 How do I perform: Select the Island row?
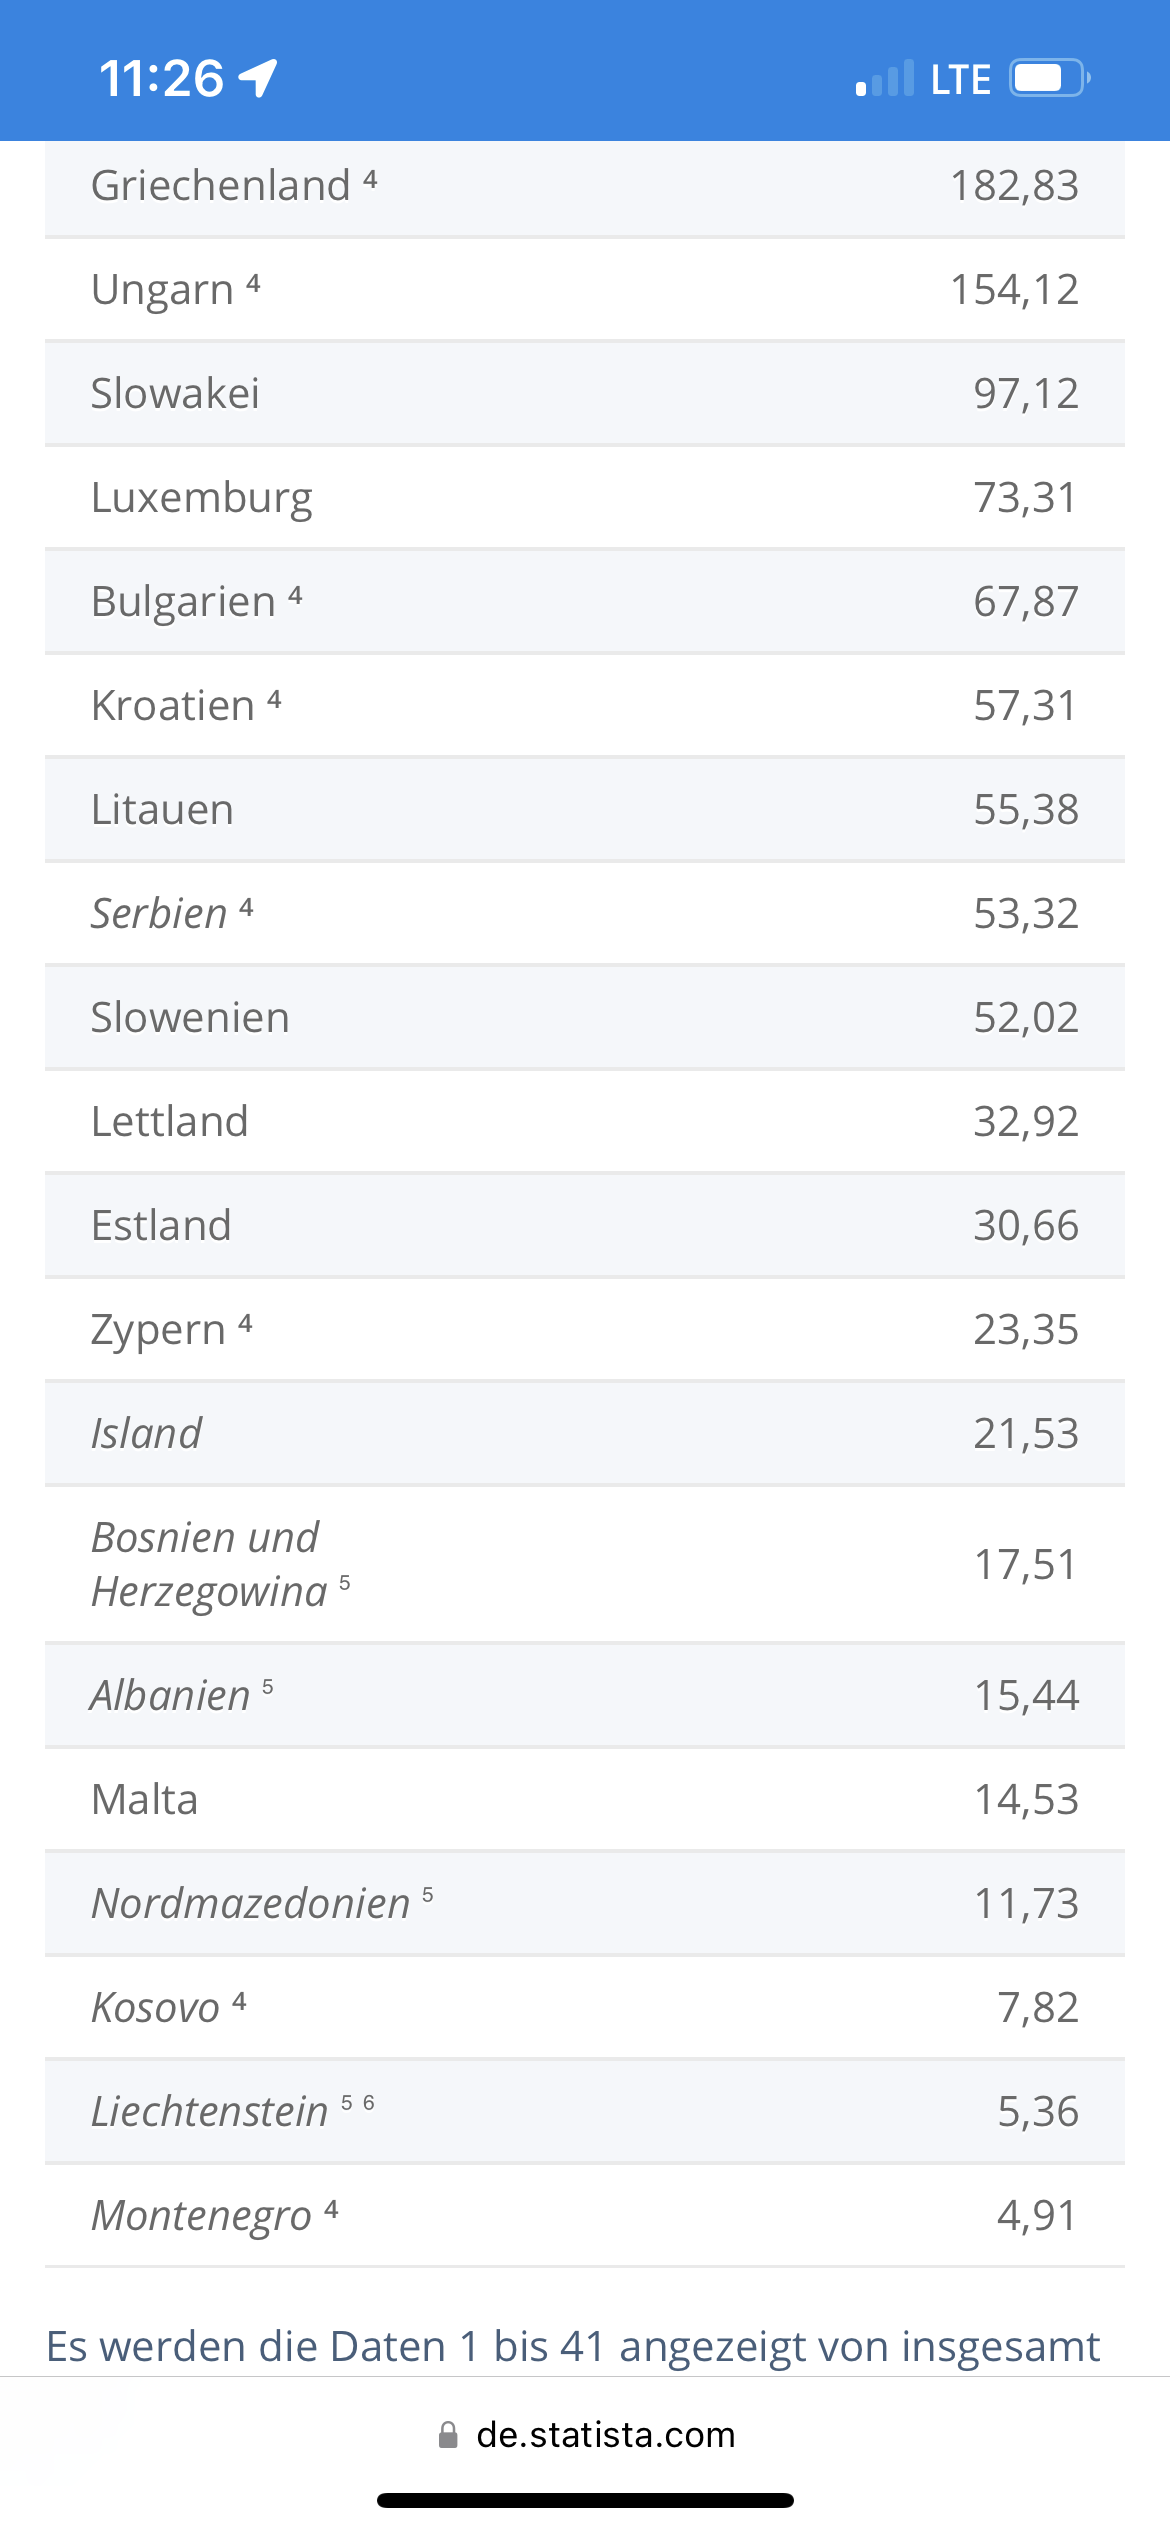click(x=585, y=1434)
